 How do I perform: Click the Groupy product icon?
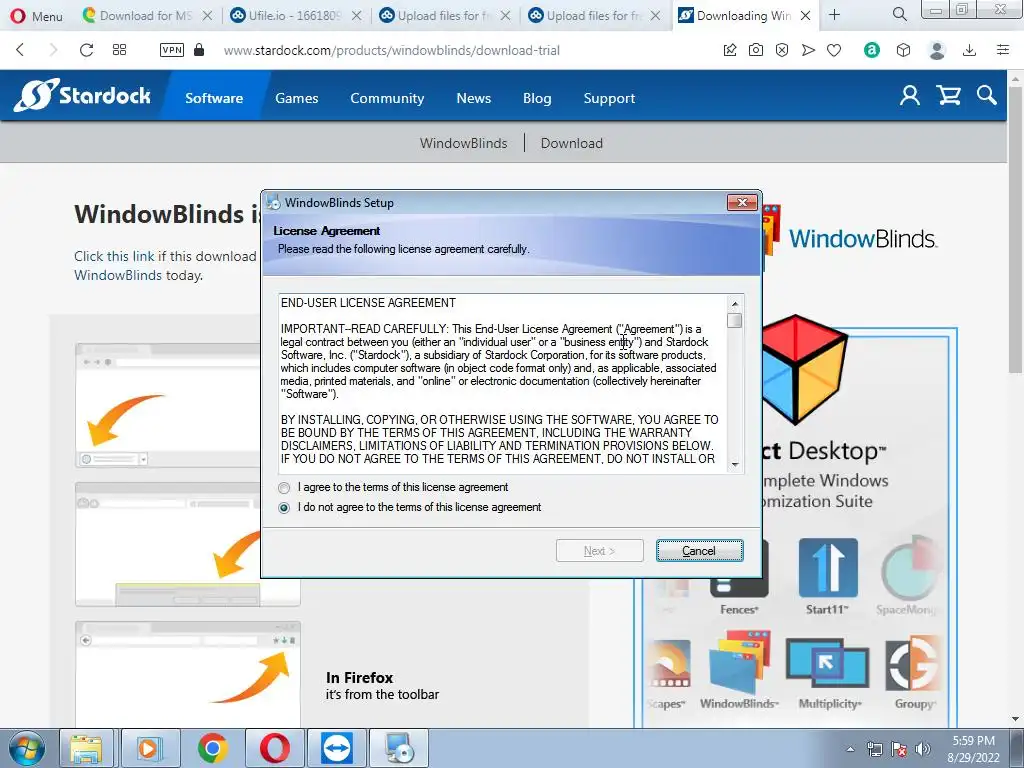tap(914, 666)
